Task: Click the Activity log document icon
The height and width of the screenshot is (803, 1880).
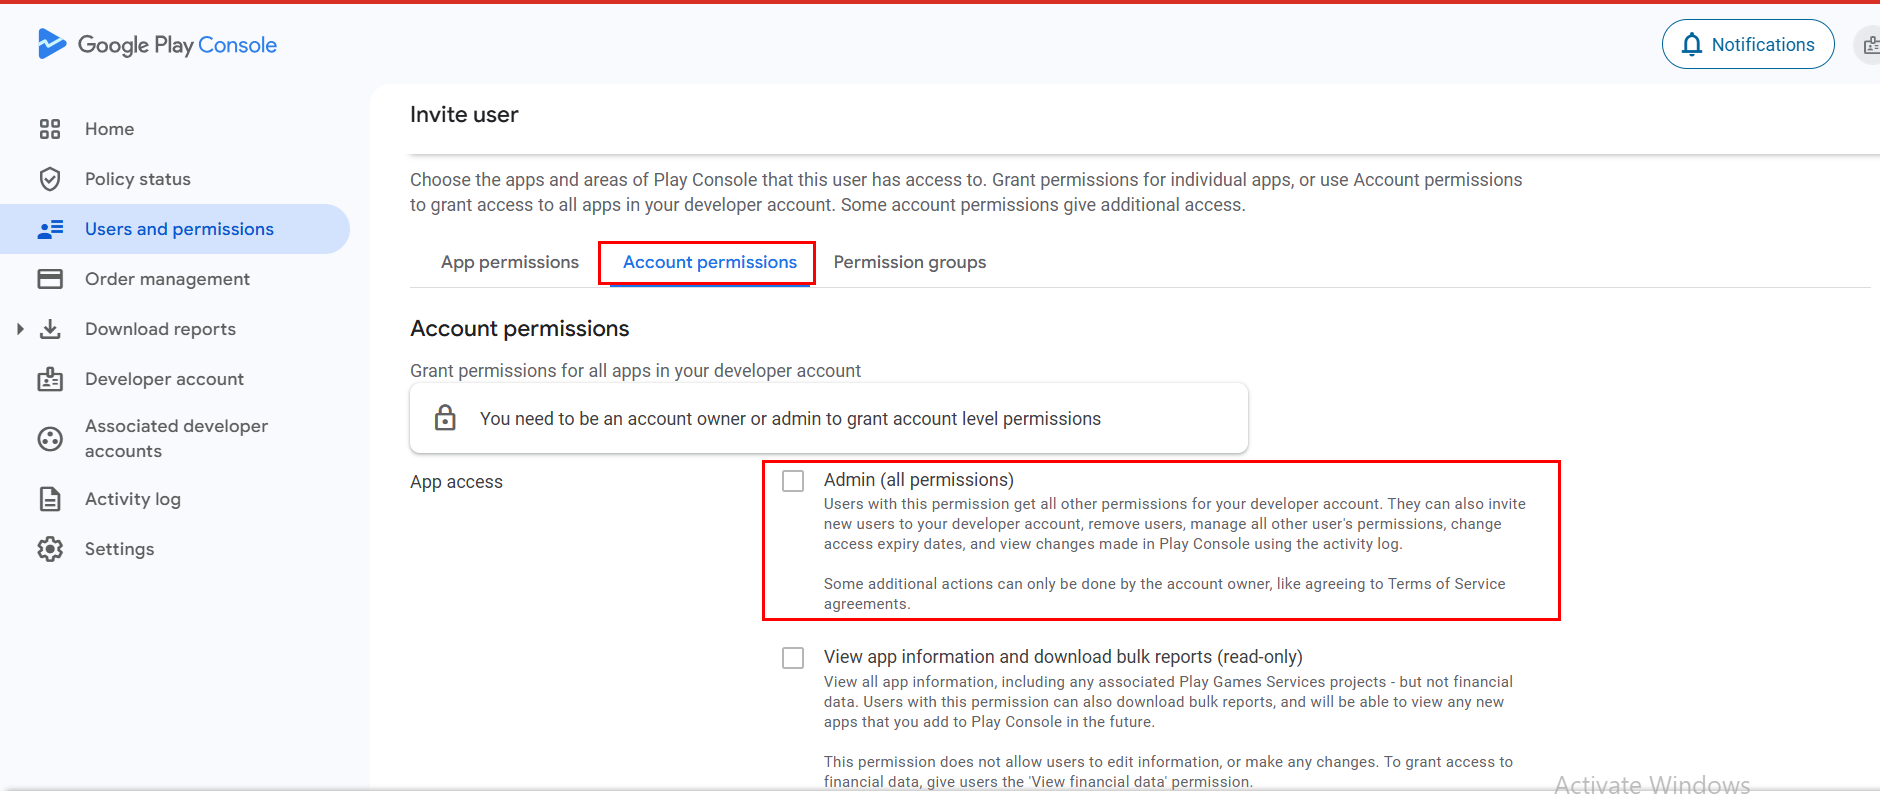Action: pos(50,499)
